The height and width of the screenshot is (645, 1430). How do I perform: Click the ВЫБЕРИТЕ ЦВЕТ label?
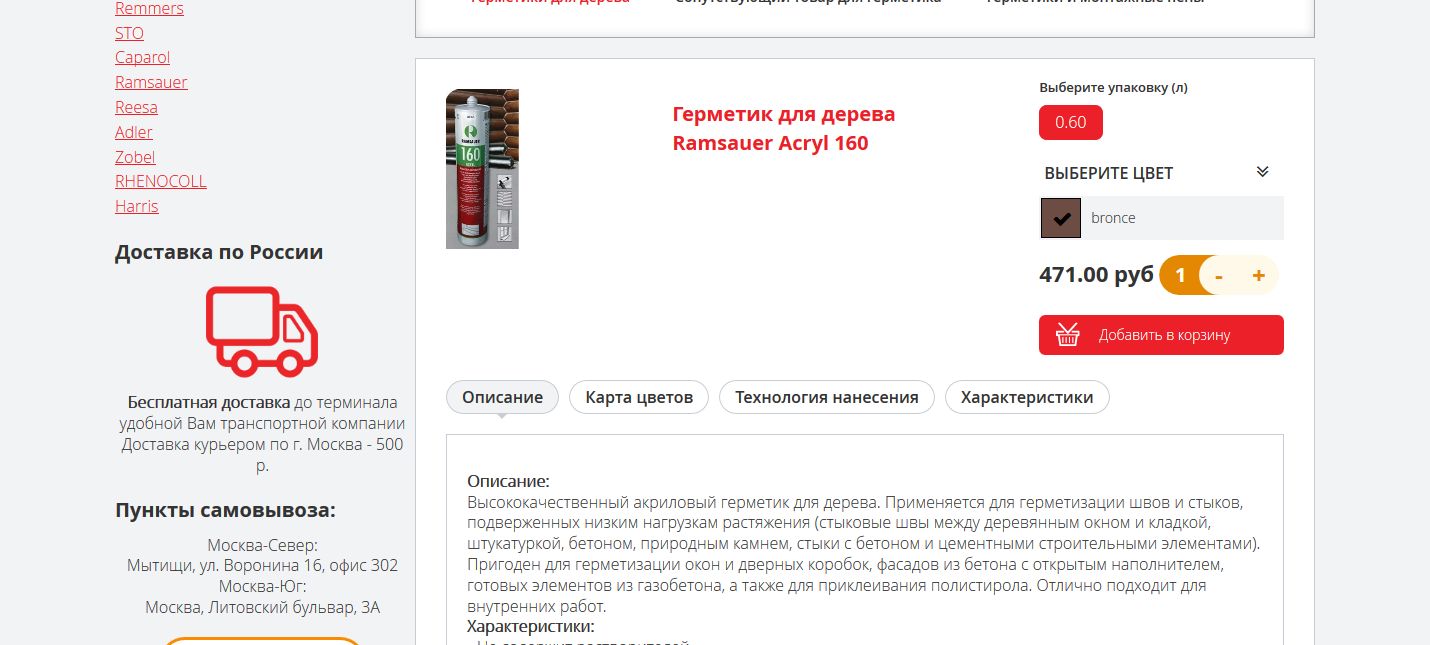[x=1109, y=173]
